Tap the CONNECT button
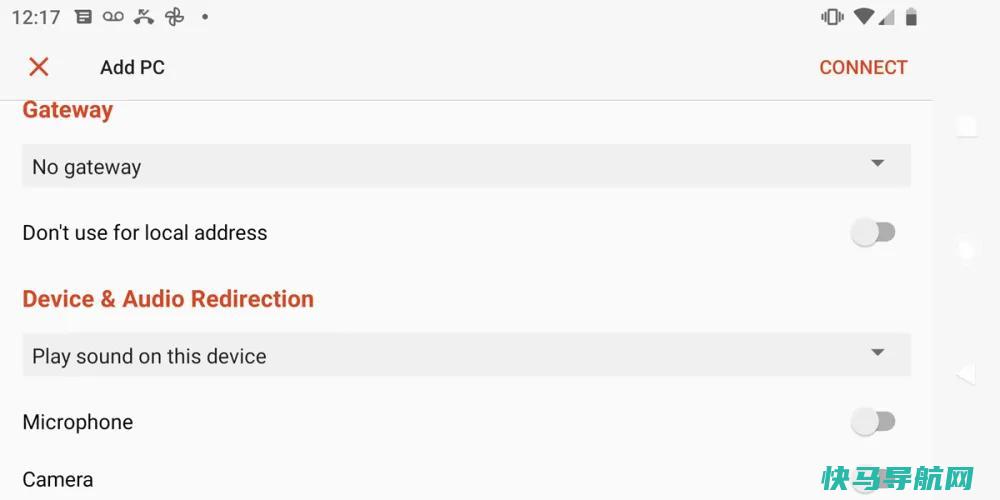1000x500 pixels. click(863, 68)
